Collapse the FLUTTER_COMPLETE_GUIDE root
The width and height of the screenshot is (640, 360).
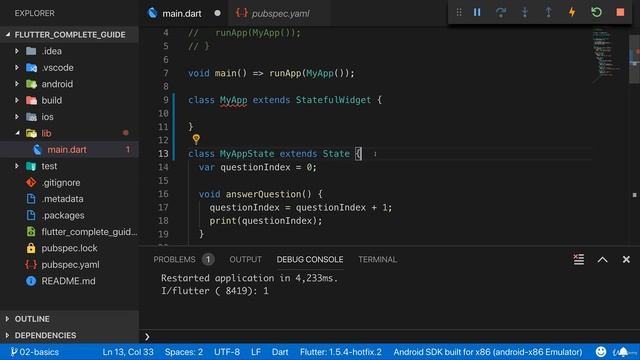pos(70,35)
